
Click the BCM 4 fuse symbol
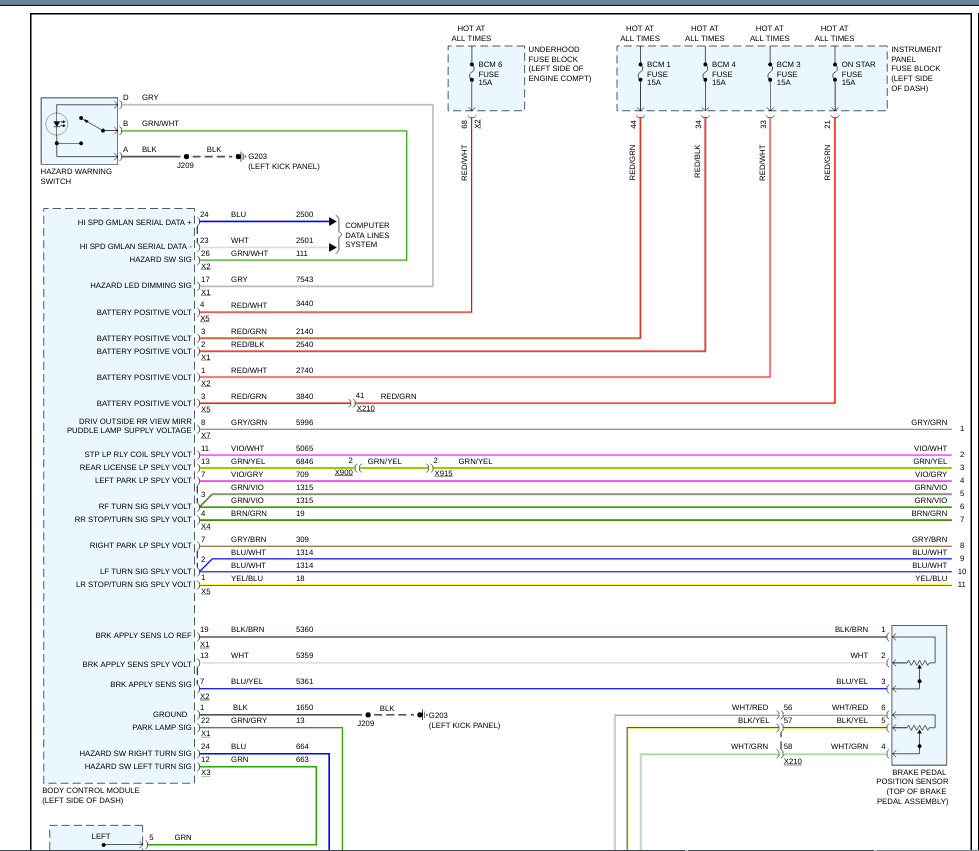pyautogui.click(x=706, y=74)
